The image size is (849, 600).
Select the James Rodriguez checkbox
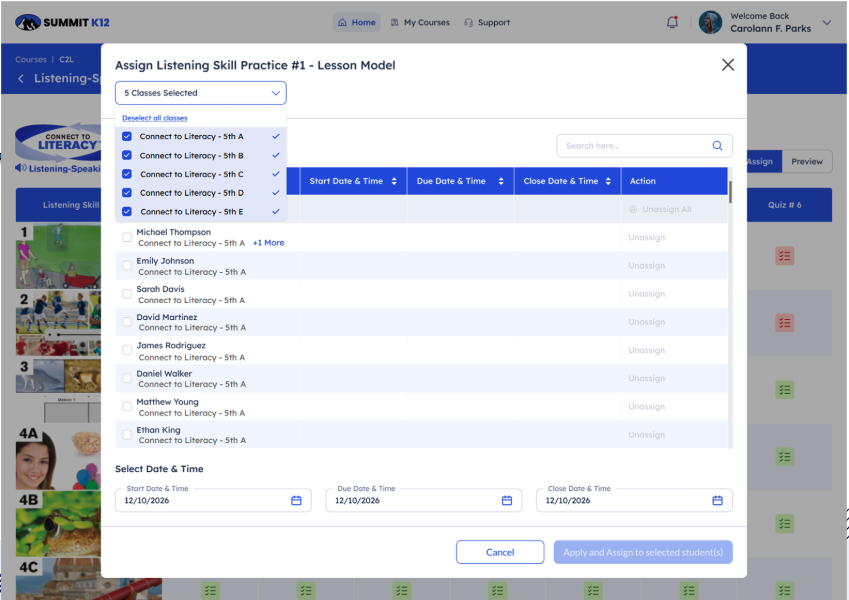coord(127,350)
